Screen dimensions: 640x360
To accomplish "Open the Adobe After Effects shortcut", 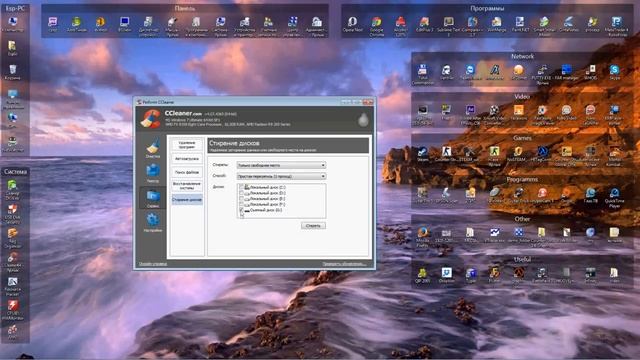I will coord(470,114).
